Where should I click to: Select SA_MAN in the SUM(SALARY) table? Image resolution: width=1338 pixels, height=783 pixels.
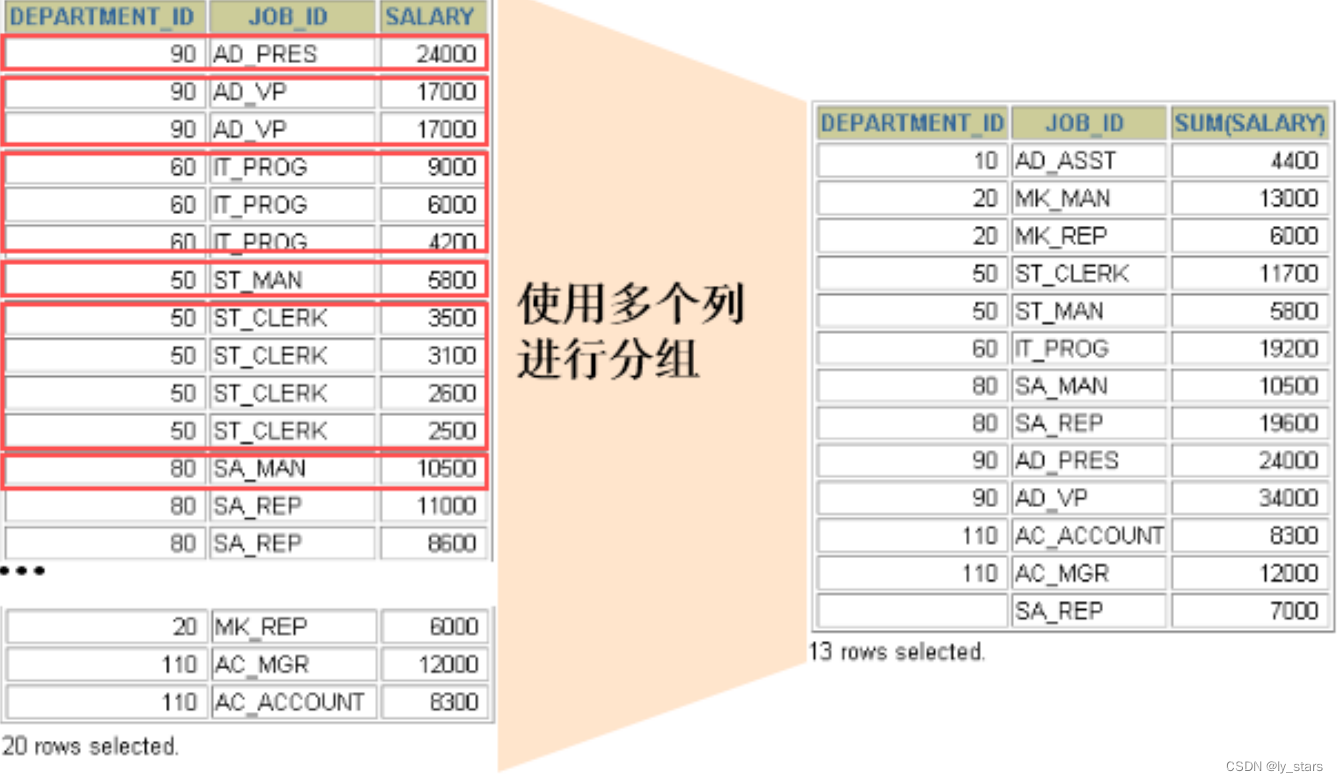[x=1088, y=386]
